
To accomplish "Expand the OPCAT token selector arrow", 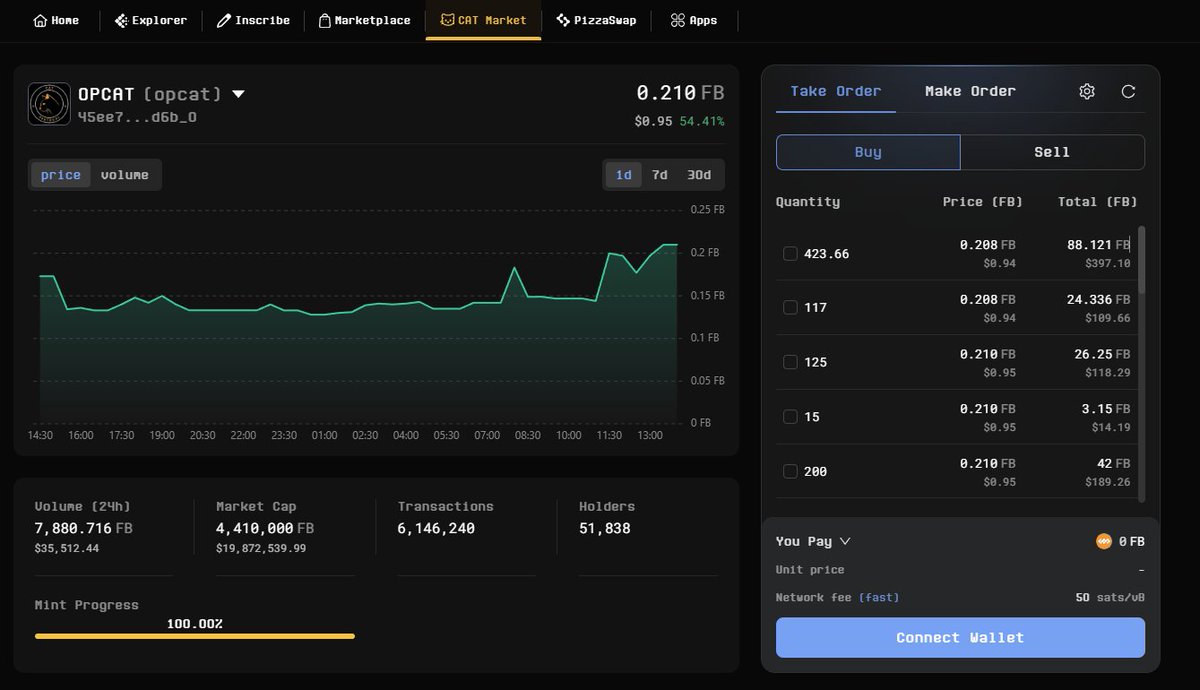I will coord(238,94).
